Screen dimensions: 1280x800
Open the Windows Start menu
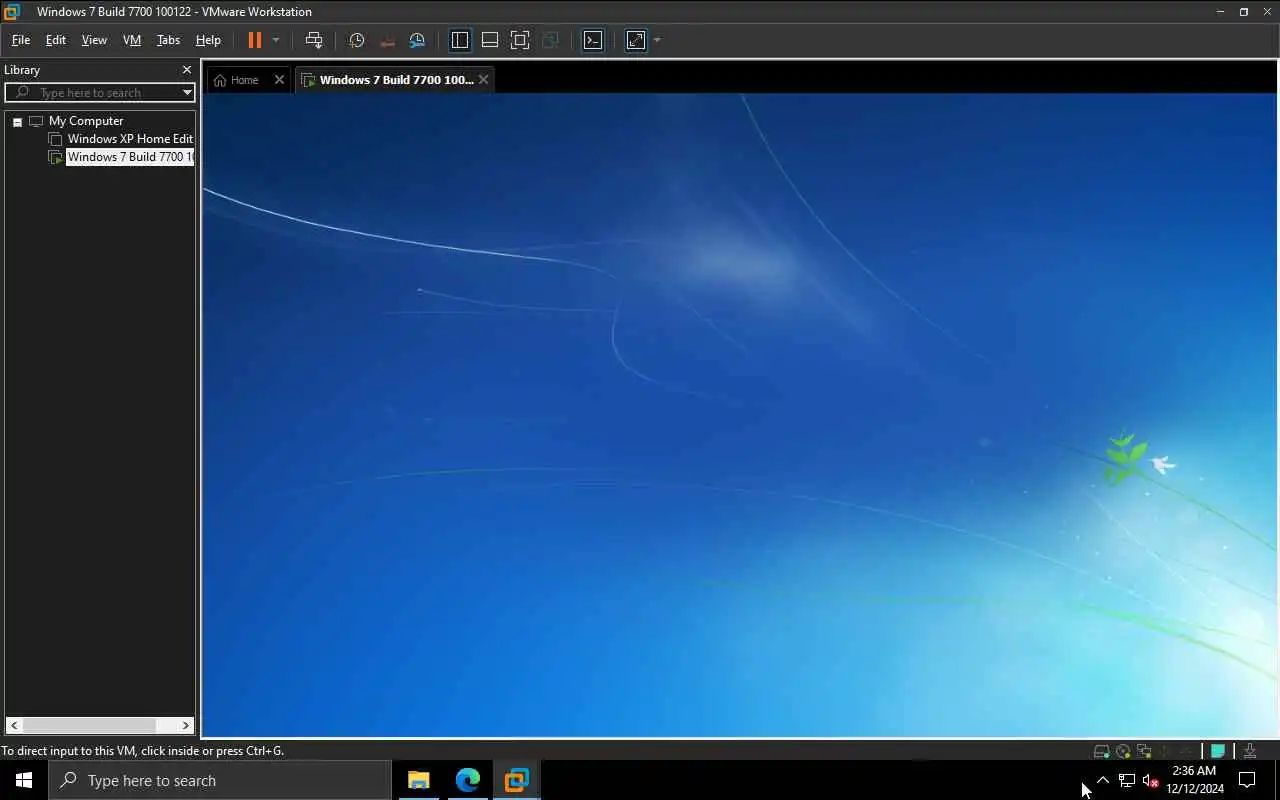pos(24,780)
